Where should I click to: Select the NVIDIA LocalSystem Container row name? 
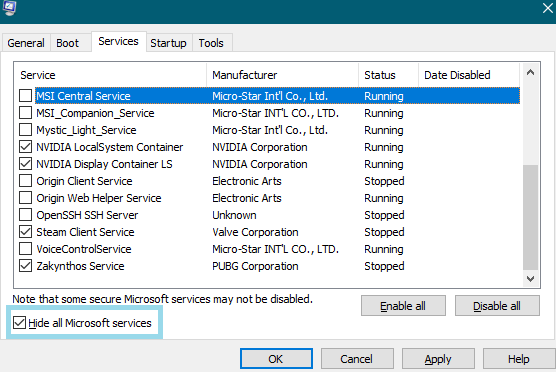(x=110, y=147)
